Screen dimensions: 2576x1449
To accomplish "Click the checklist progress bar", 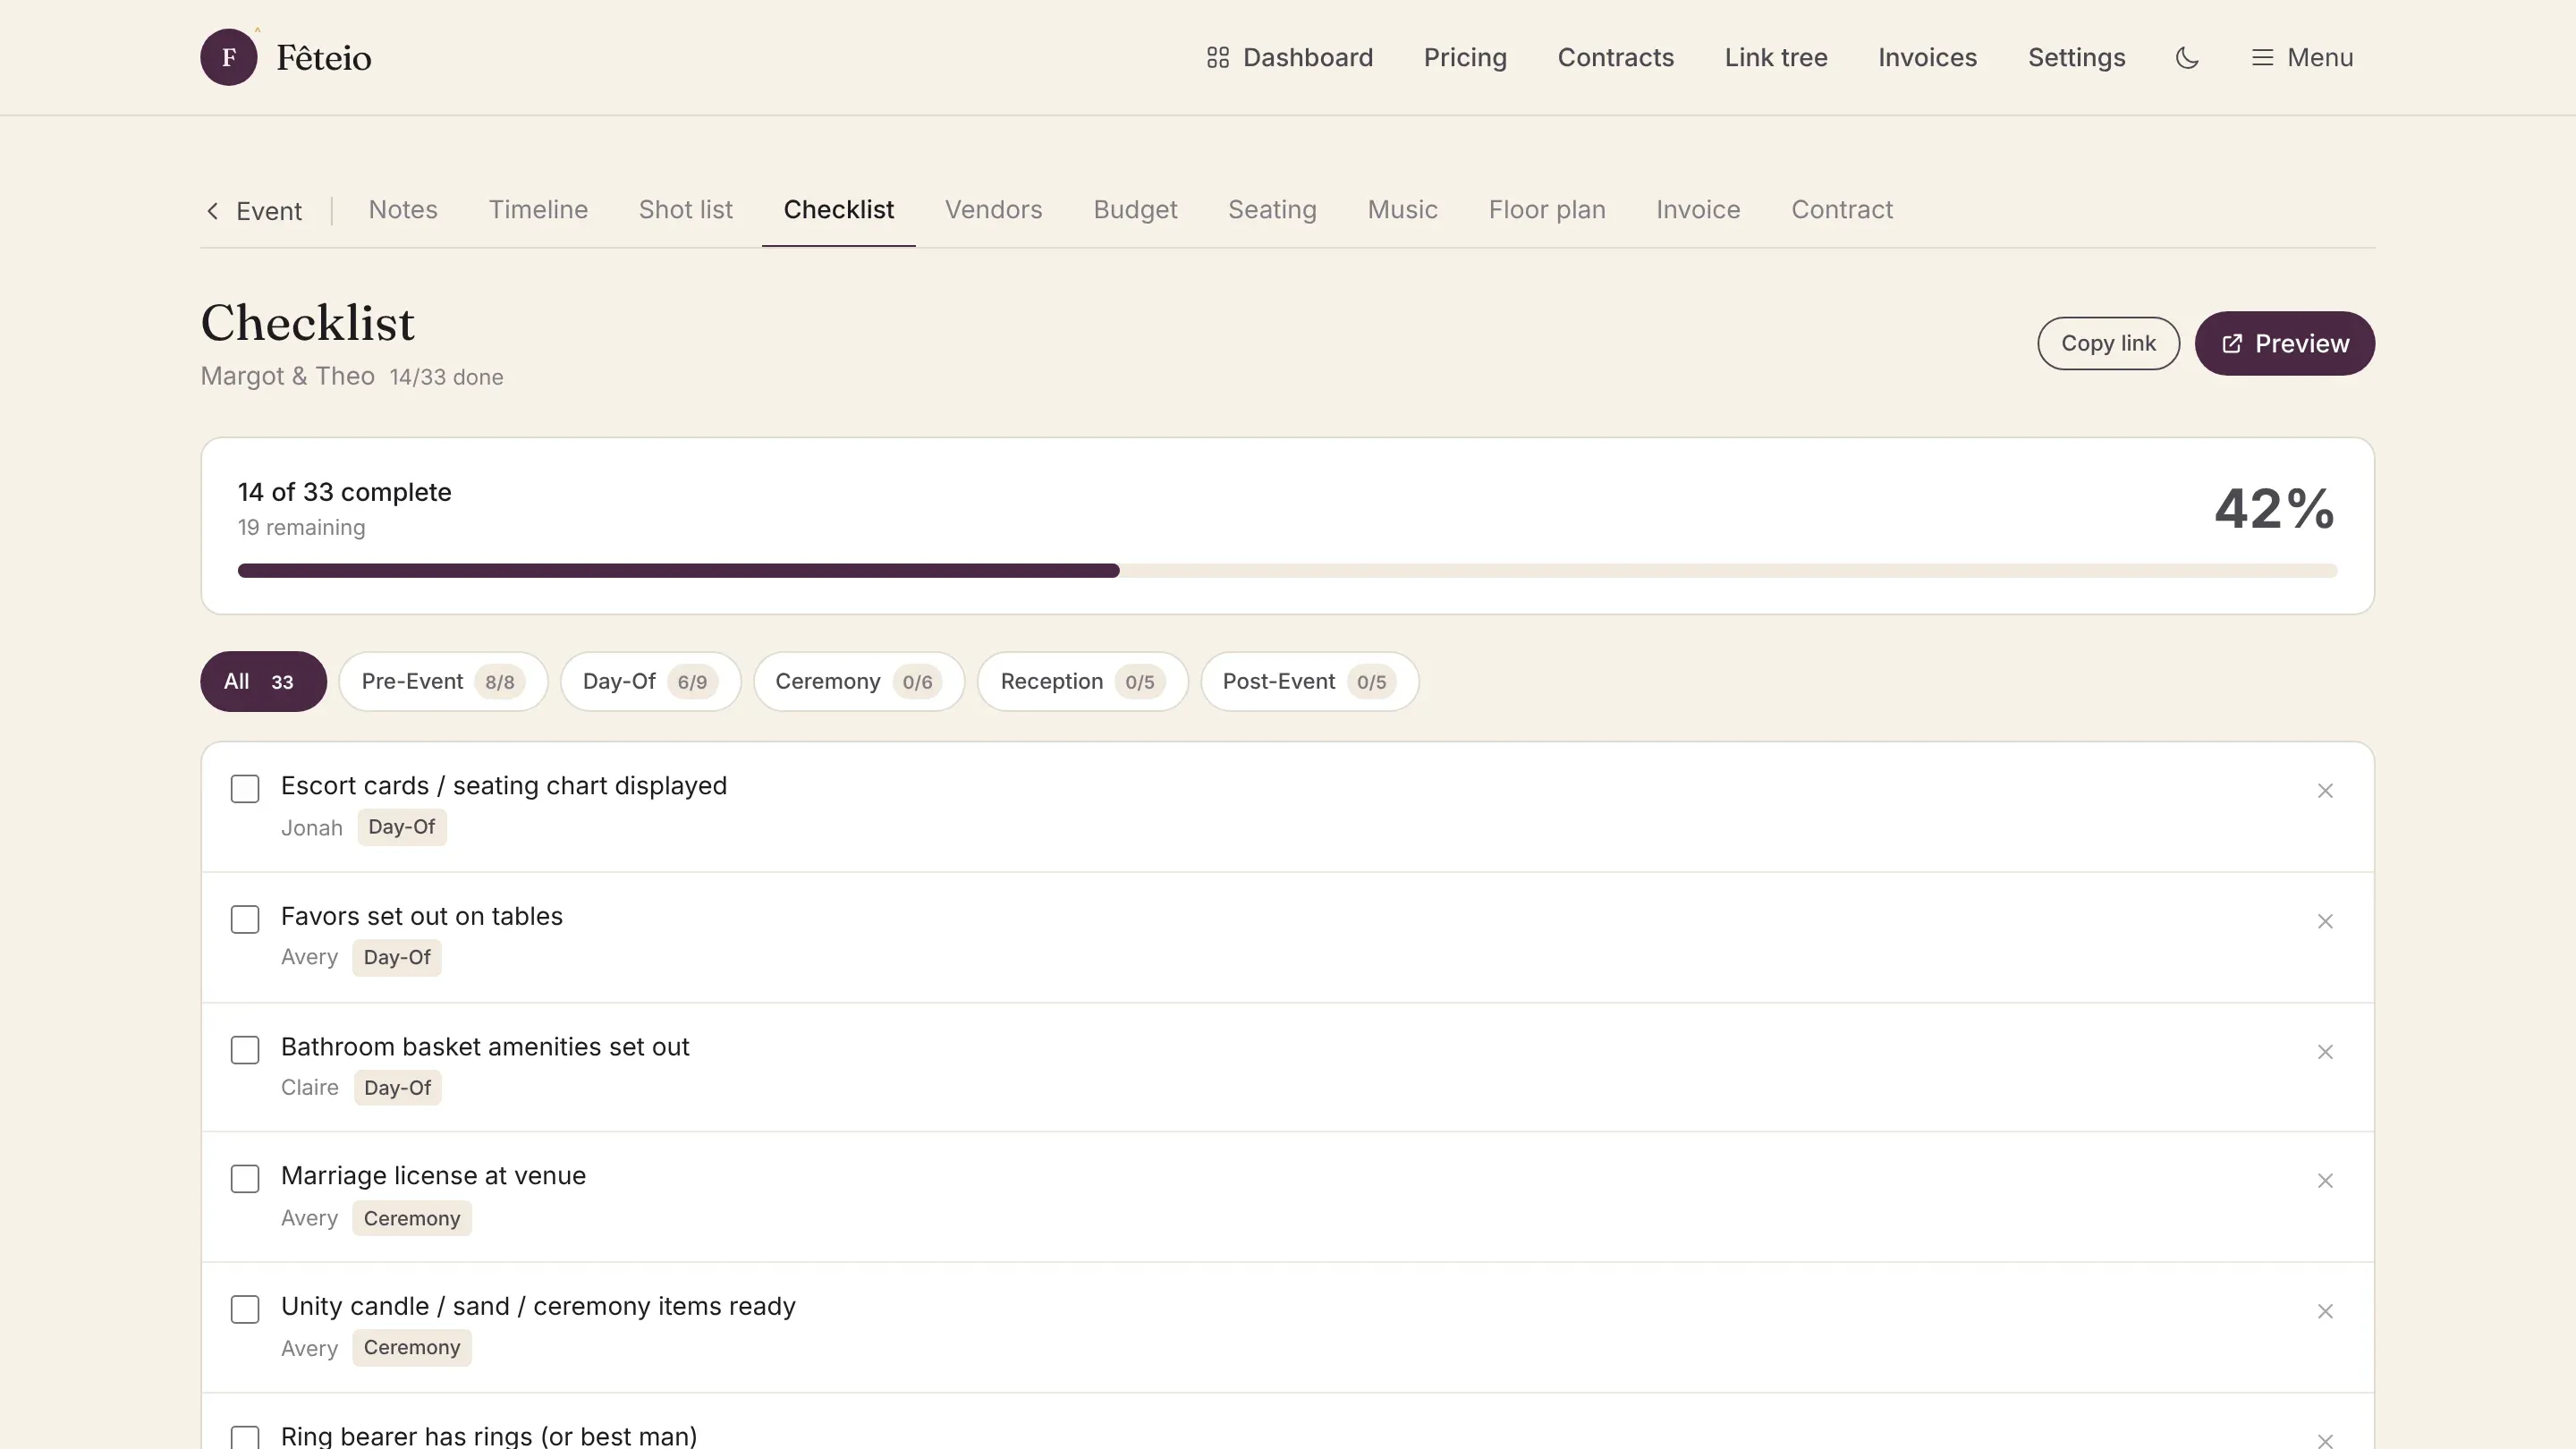I will (1287, 571).
